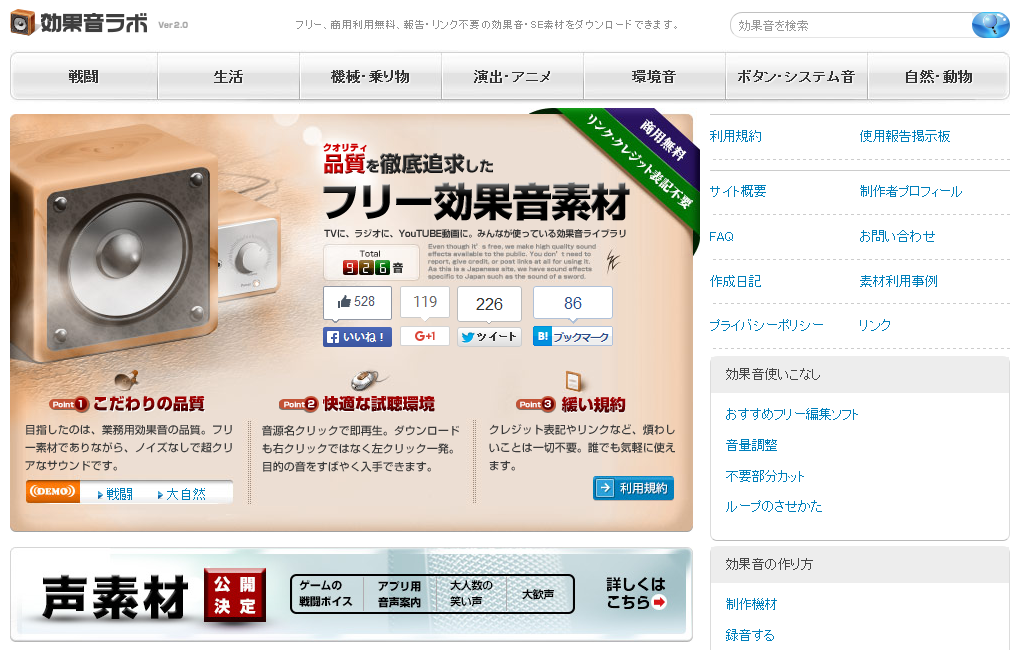Click the blue search magnifier button

(990, 25)
